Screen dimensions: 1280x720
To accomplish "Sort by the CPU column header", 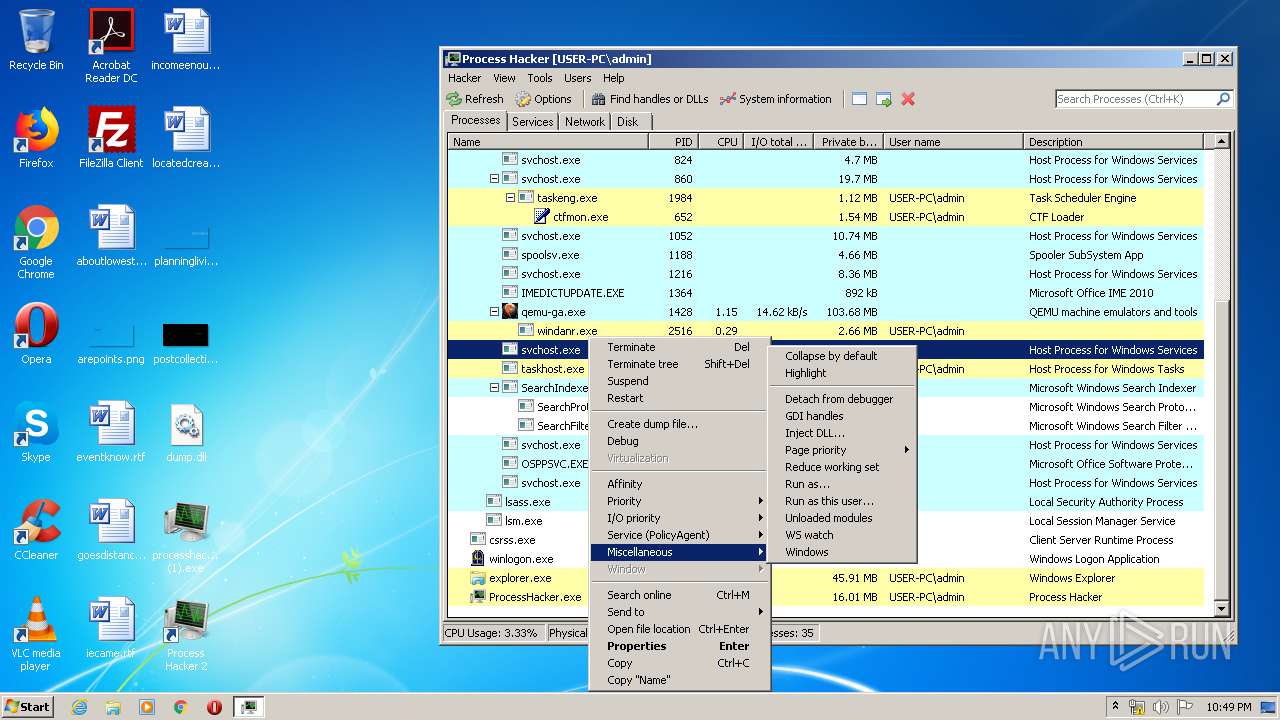I will click(720, 142).
